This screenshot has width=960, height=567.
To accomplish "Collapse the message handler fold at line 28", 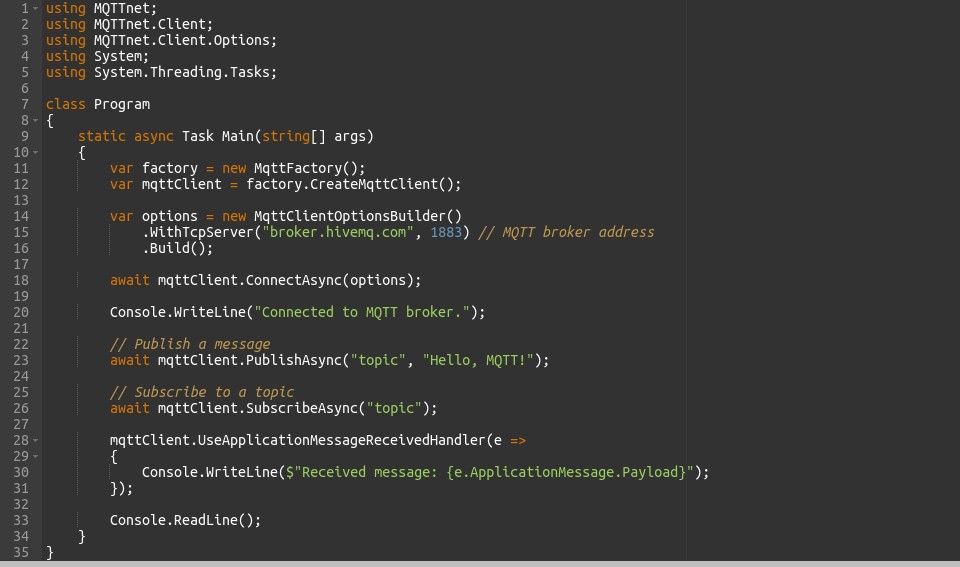I will [x=36, y=440].
